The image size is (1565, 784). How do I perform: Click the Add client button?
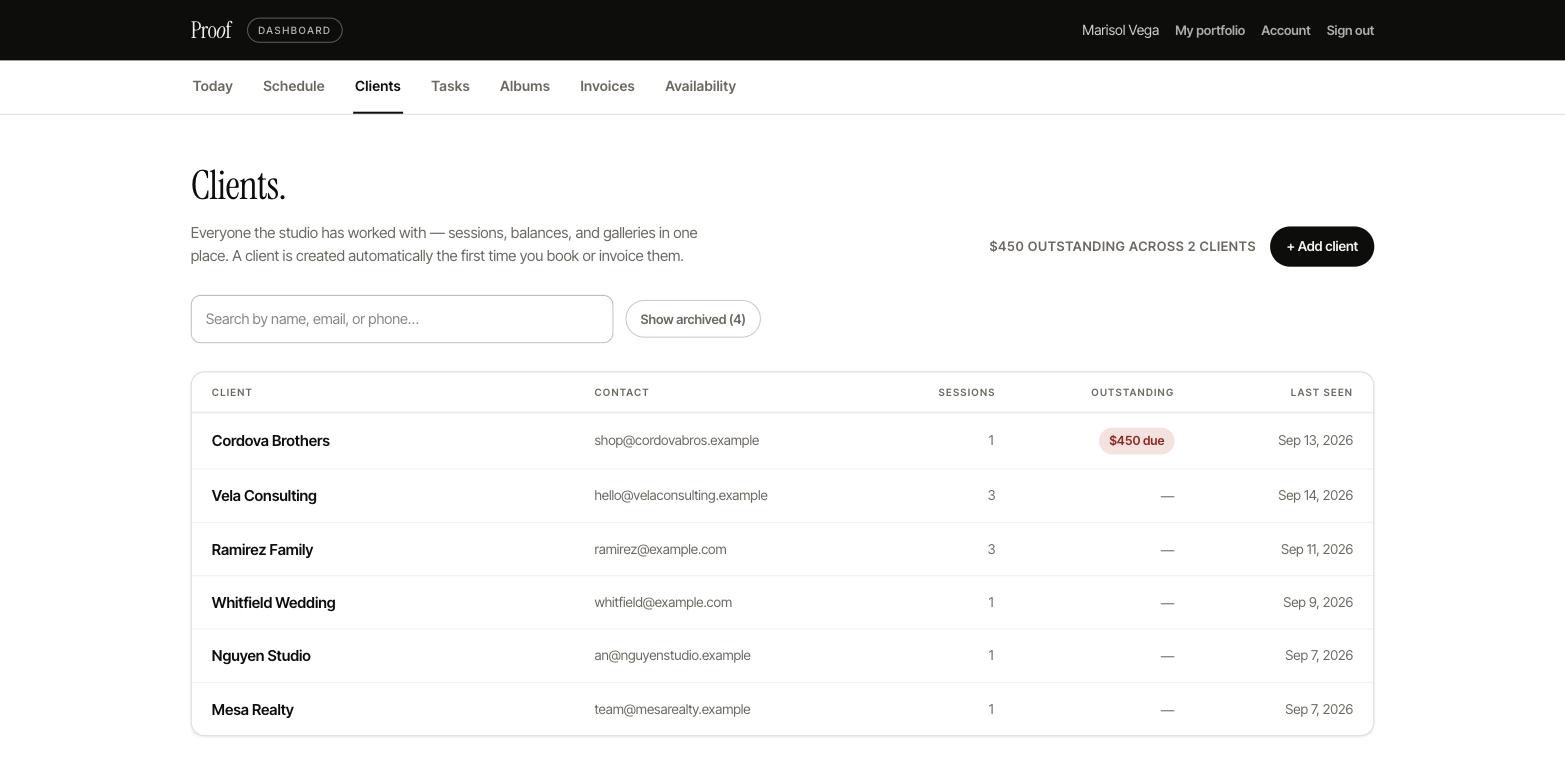pos(1322,246)
